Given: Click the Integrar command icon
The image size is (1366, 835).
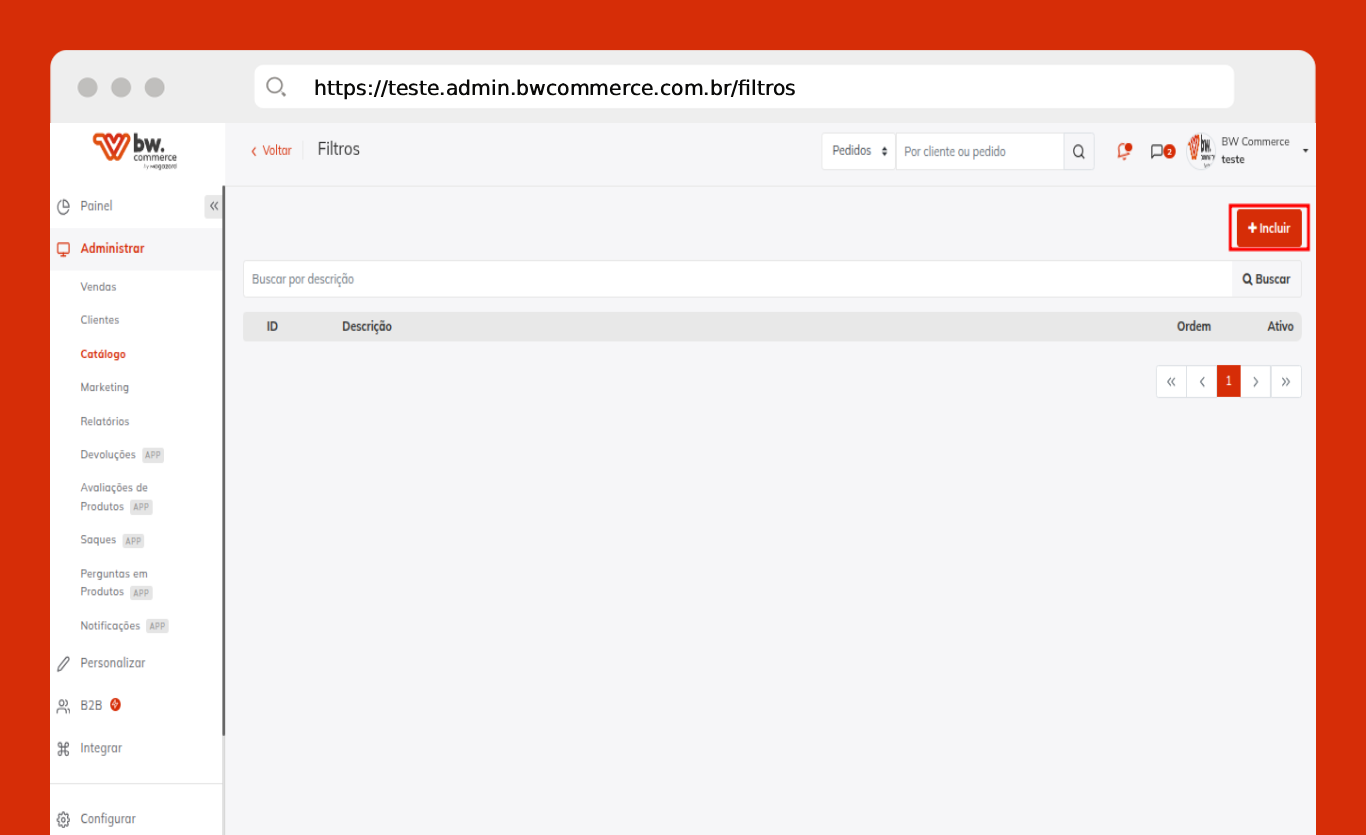Looking at the screenshot, I should tap(63, 749).
